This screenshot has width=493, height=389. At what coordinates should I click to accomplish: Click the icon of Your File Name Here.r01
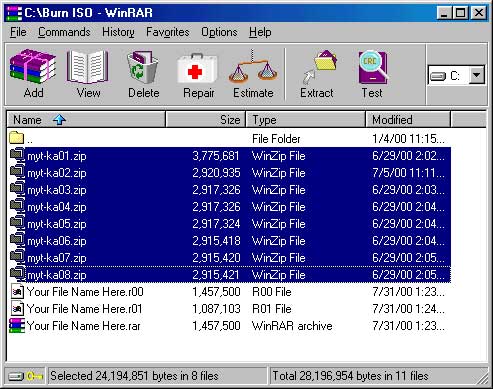(x=17, y=308)
